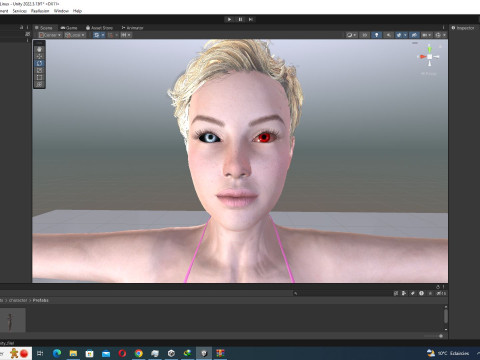Toggle scene lighting
The image size is (480, 360).
[376, 35]
